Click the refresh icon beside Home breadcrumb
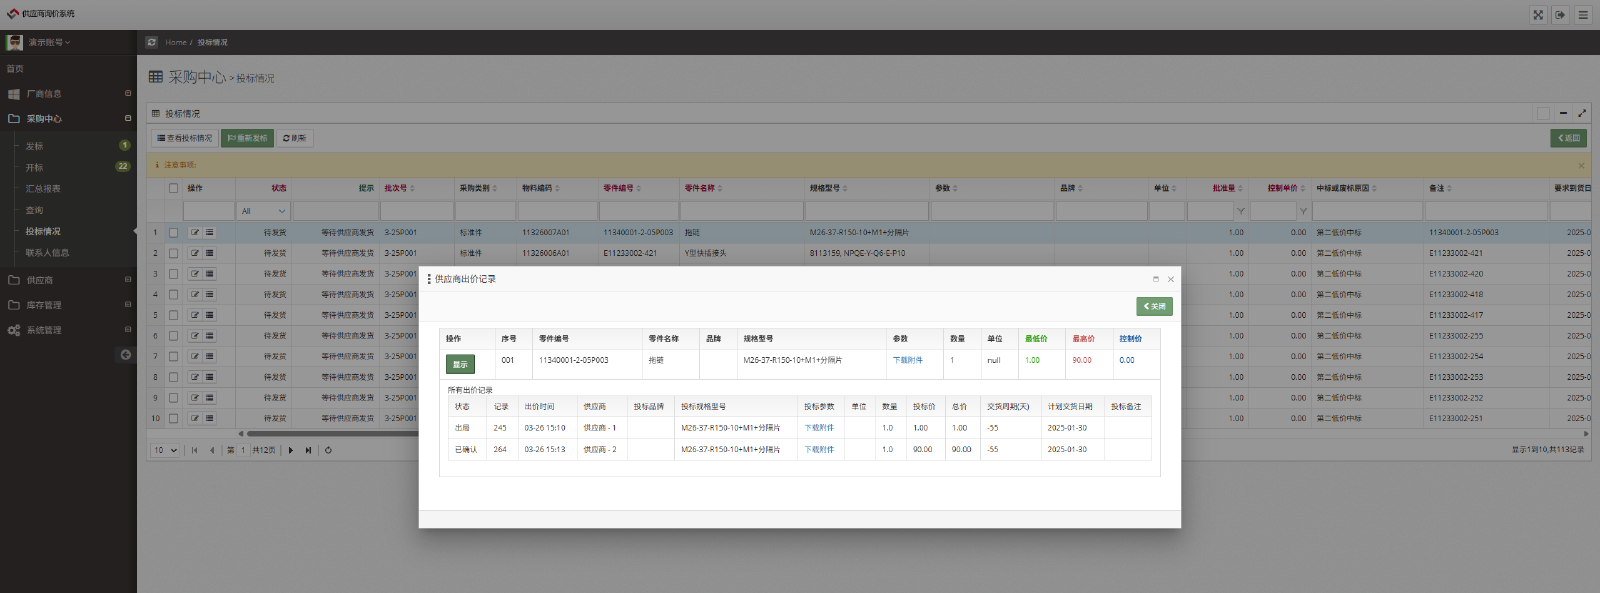Viewport: 1600px width, 593px height. click(152, 42)
